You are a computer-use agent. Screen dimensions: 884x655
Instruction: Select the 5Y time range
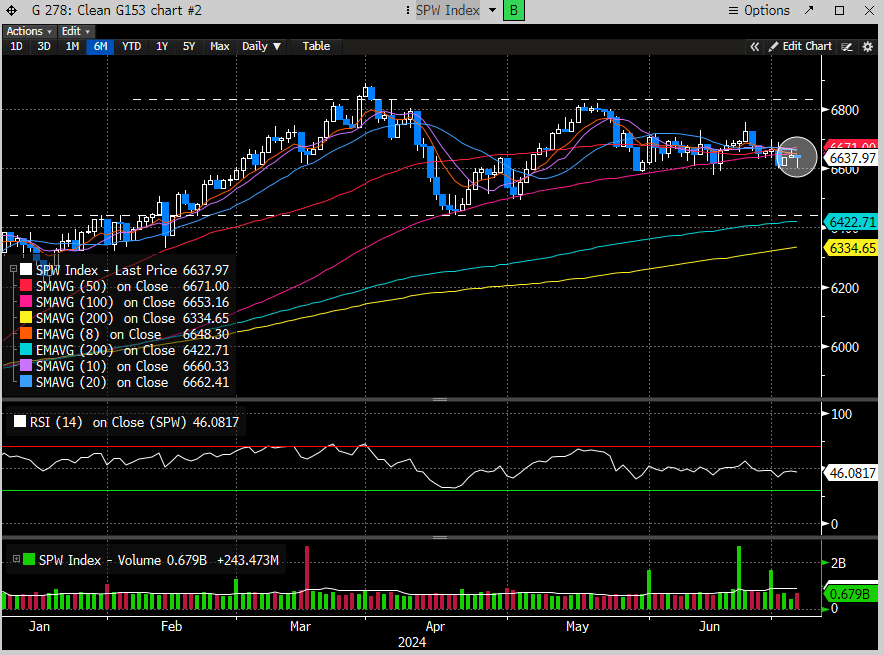click(189, 46)
